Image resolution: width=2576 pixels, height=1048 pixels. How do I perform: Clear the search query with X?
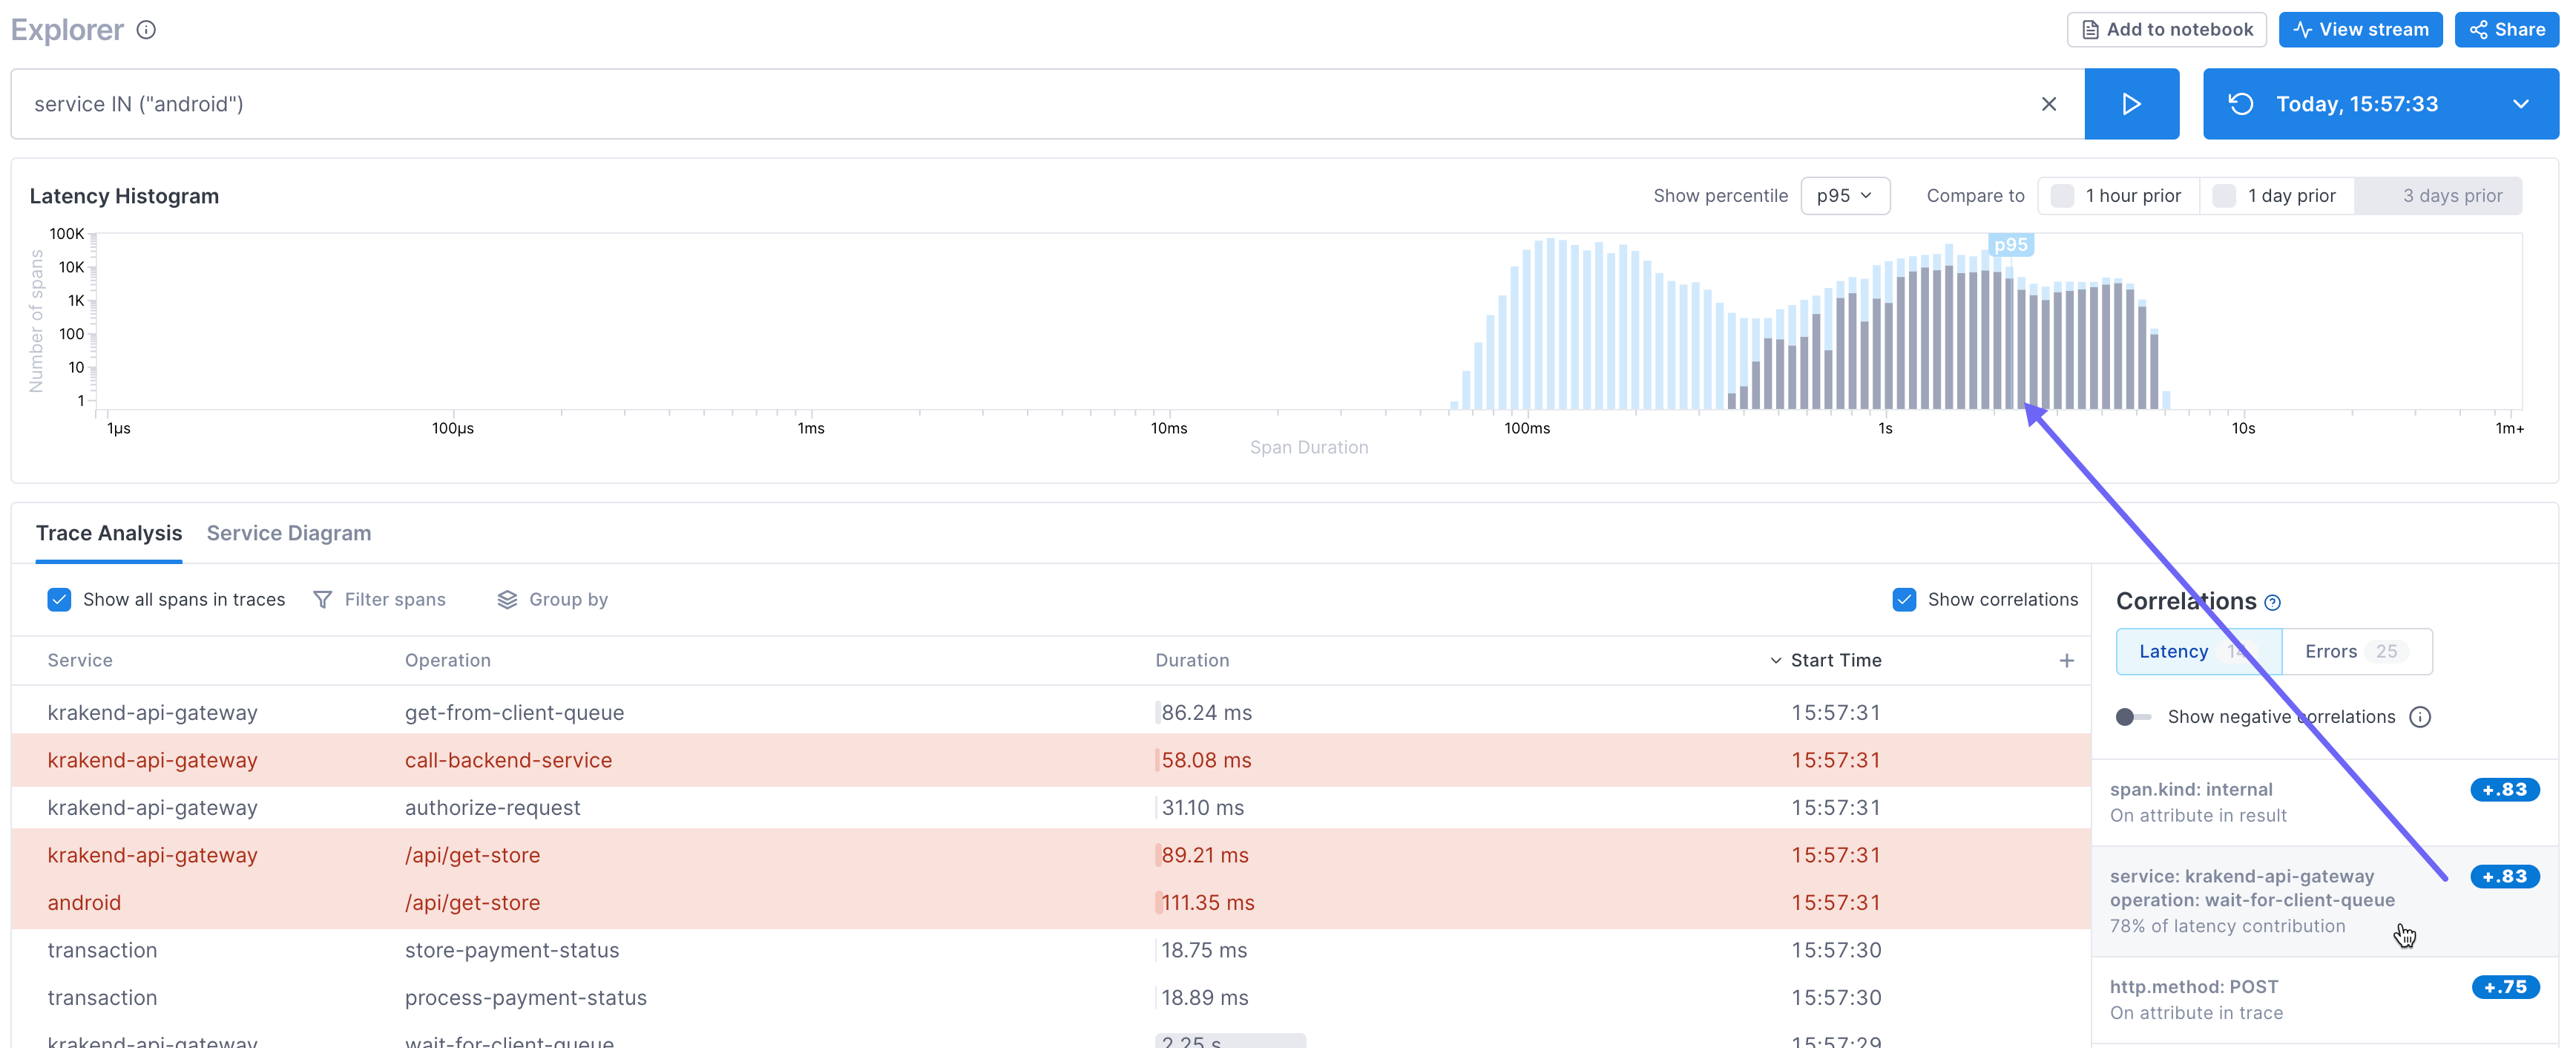tap(2048, 104)
